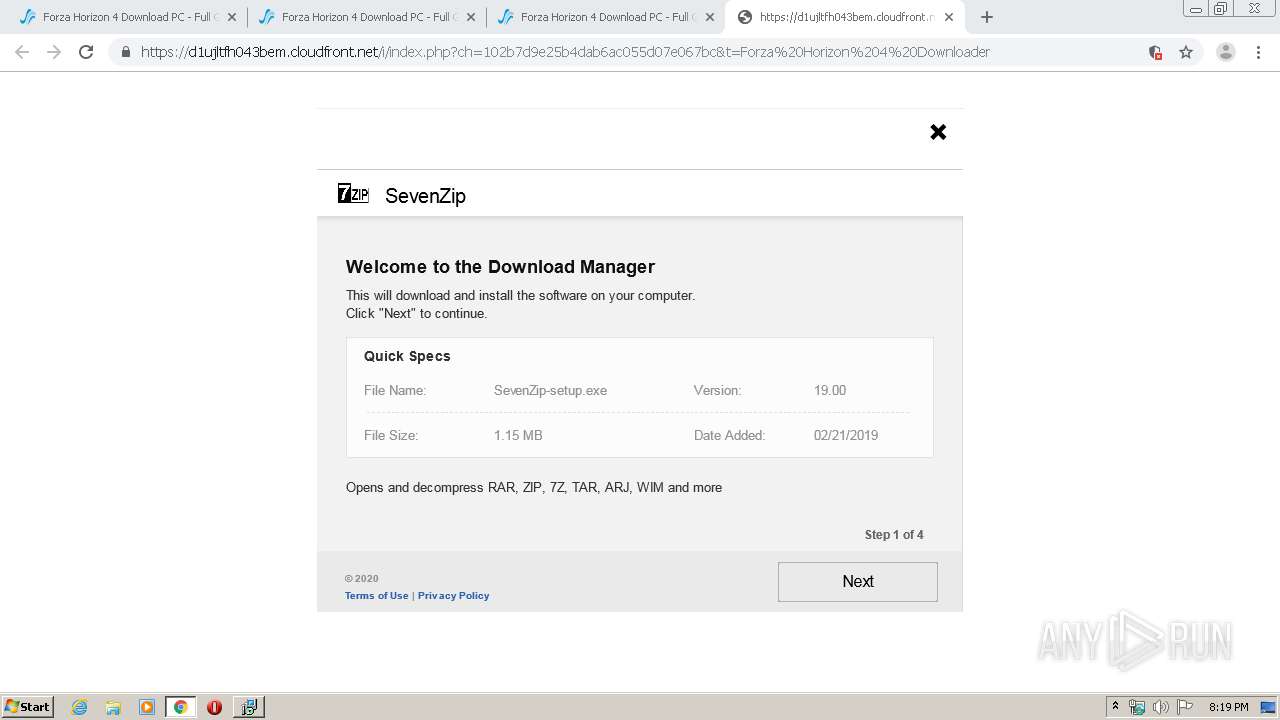Viewport: 1280px width, 720px height.
Task: Click the address bar URL field
Action: click(x=565, y=52)
